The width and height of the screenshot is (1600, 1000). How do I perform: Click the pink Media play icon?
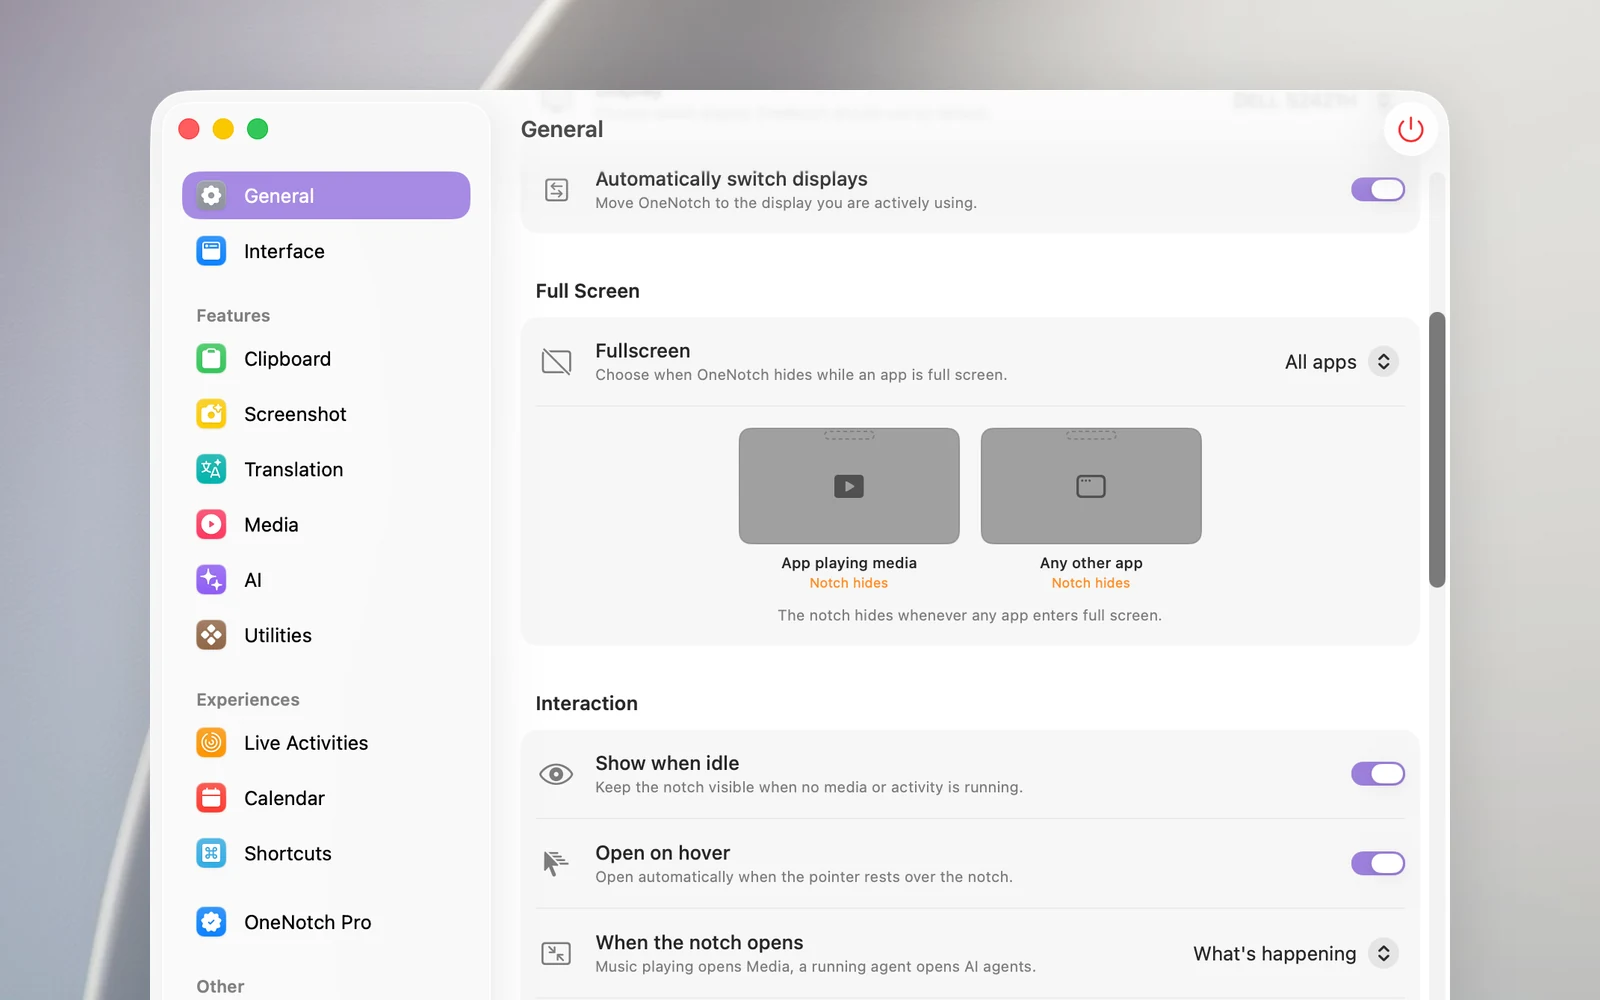(211, 525)
